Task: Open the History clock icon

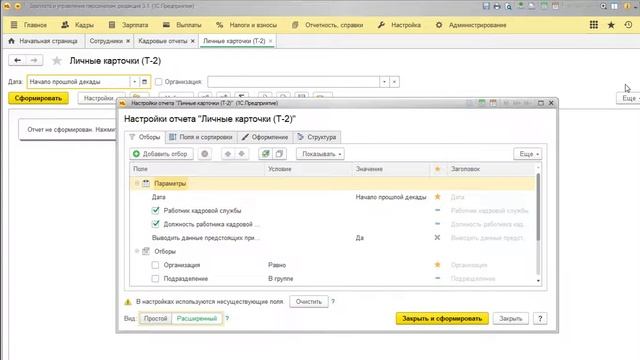Action: click(628, 25)
